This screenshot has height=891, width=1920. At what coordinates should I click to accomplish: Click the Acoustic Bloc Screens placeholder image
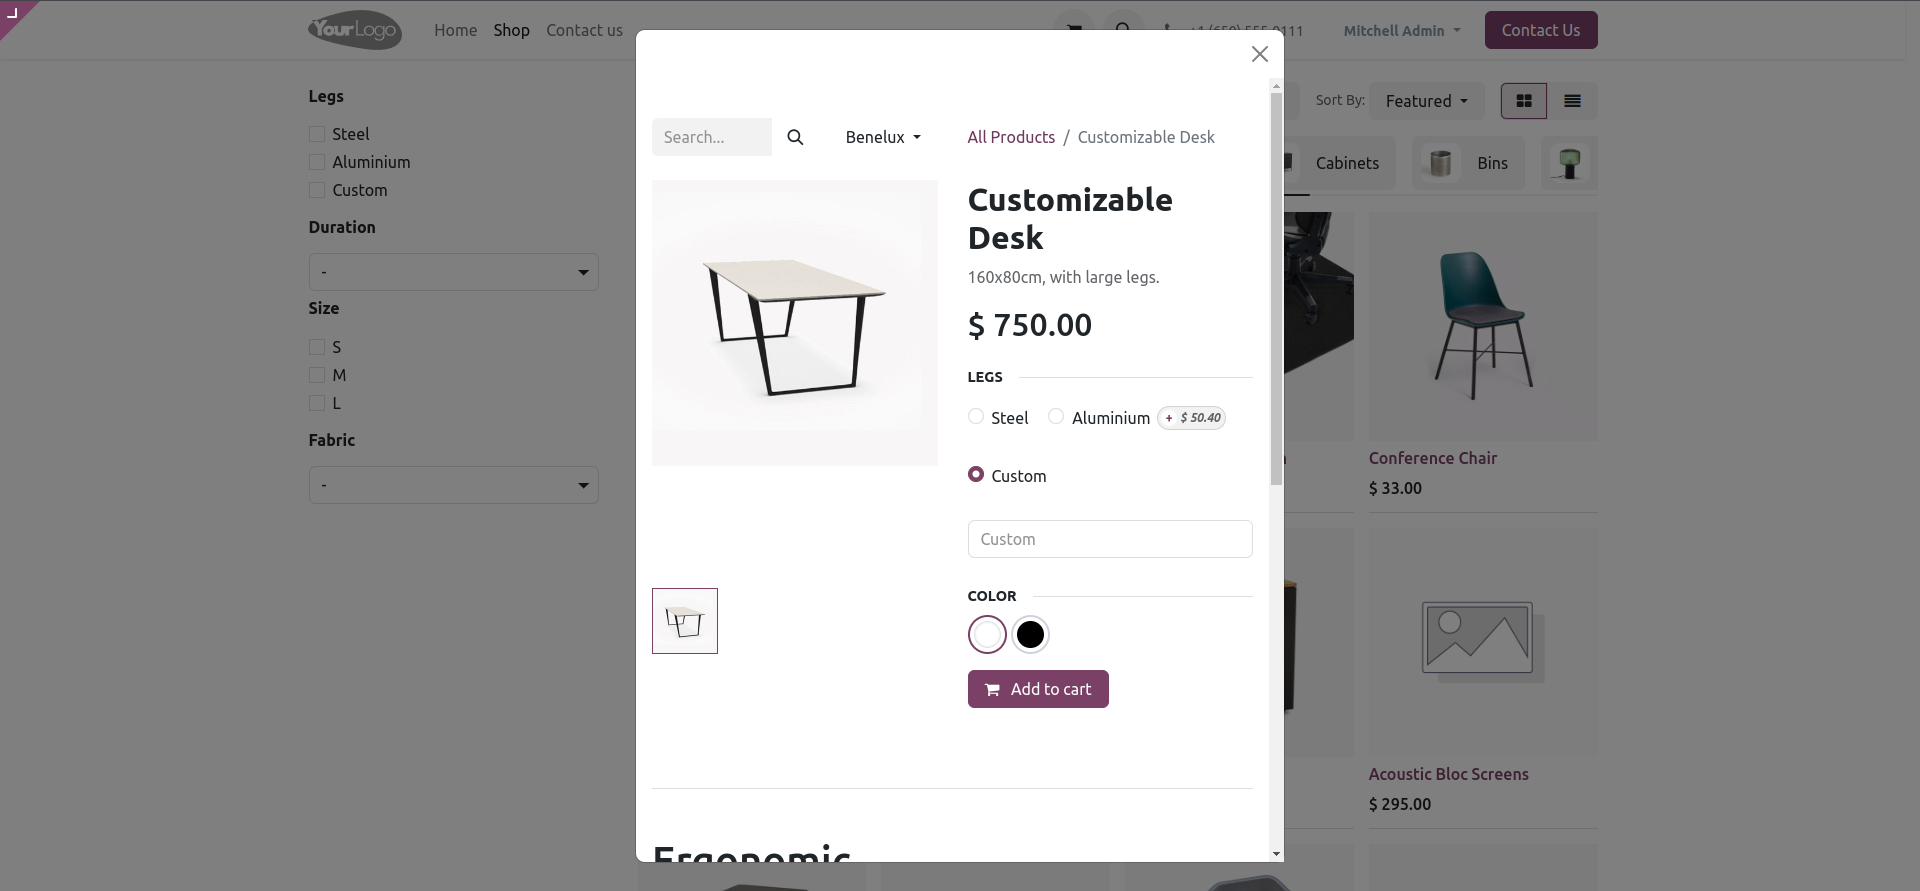[x=1477, y=642]
